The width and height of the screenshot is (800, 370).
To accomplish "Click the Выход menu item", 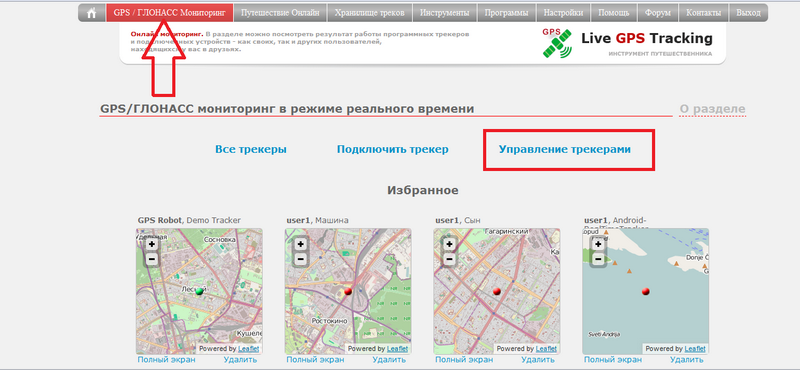I will 748,13.
